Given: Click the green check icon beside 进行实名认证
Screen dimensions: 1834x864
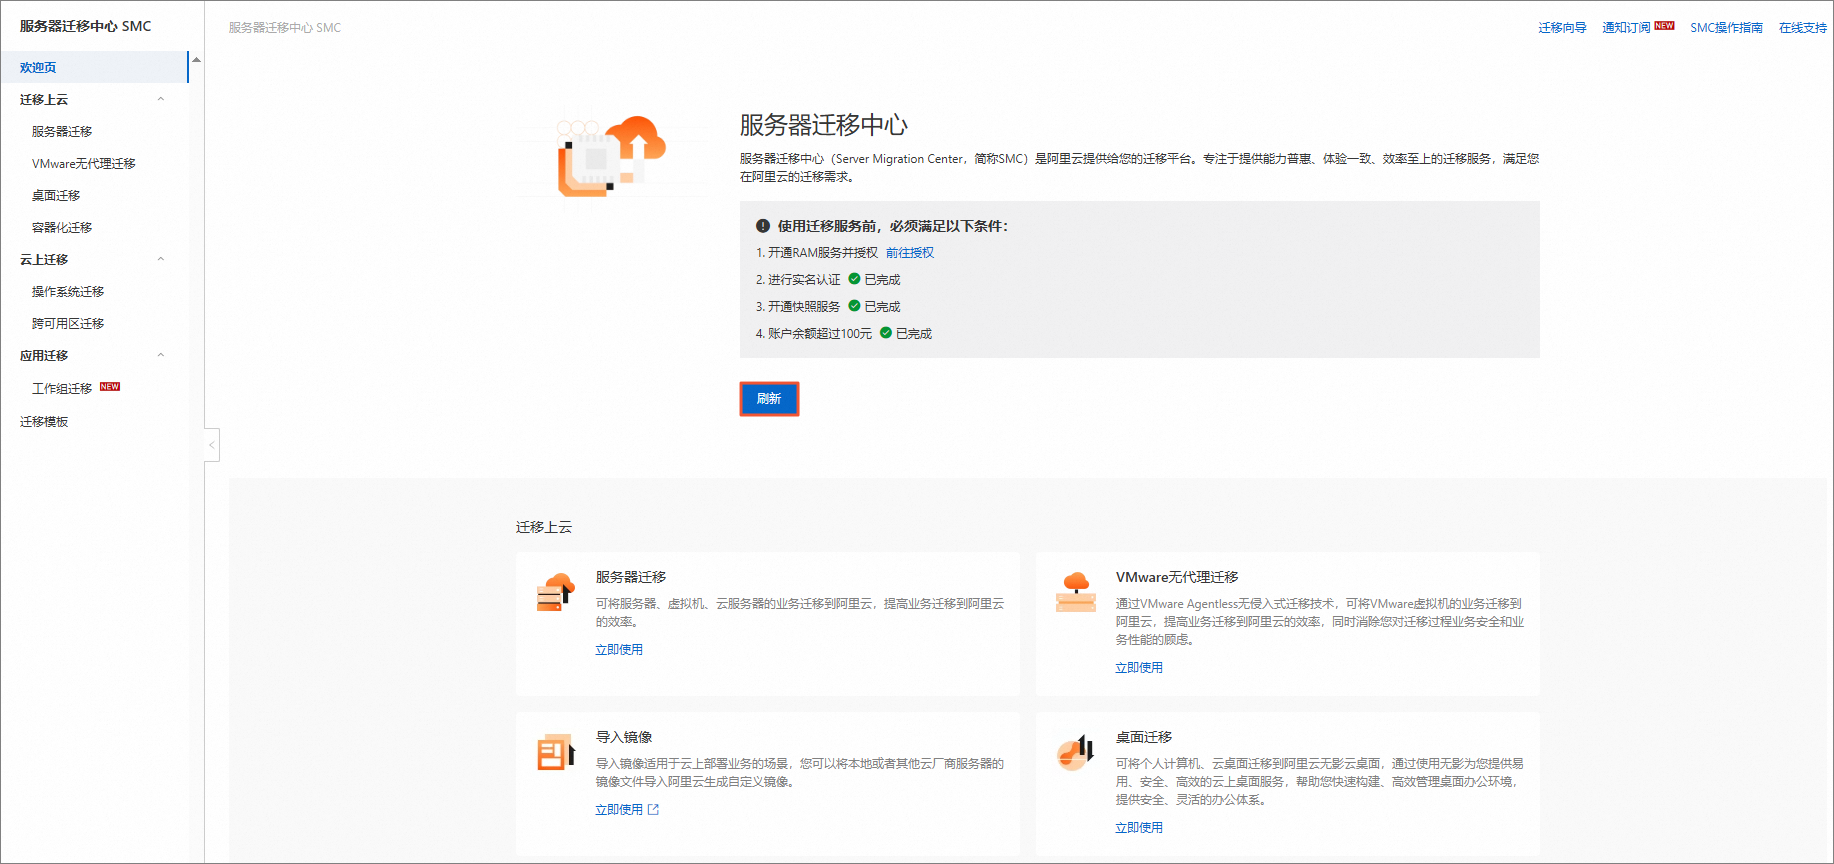Looking at the screenshot, I should coord(854,279).
